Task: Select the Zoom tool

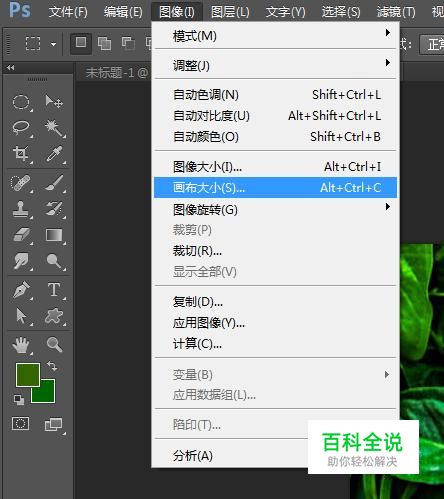Action: coord(54,344)
